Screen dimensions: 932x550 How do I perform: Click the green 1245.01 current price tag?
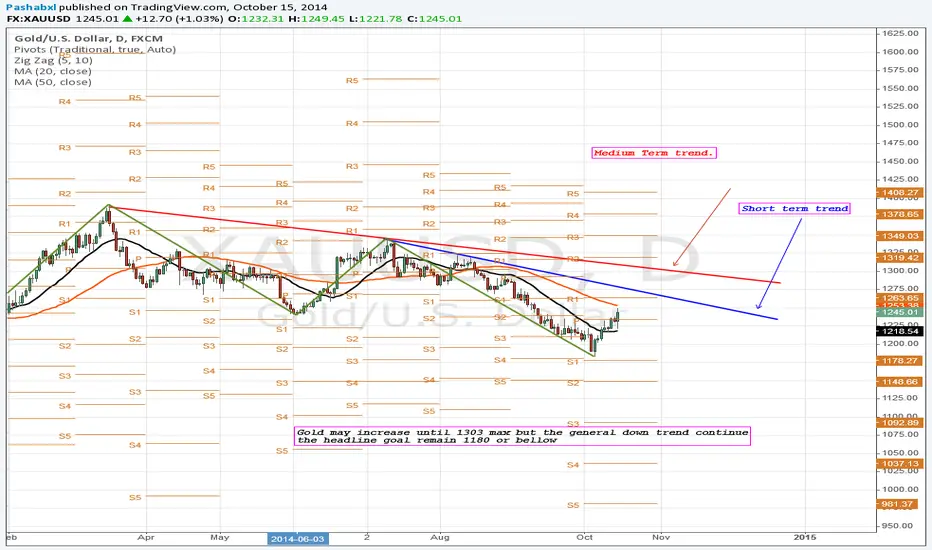(900, 312)
